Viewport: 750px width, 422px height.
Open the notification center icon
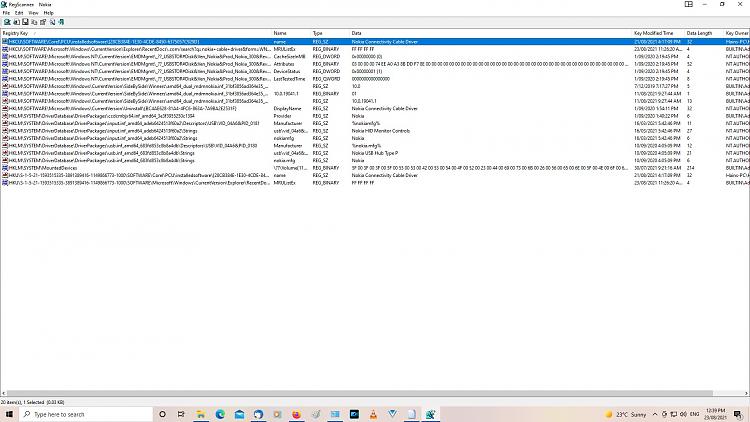738,414
